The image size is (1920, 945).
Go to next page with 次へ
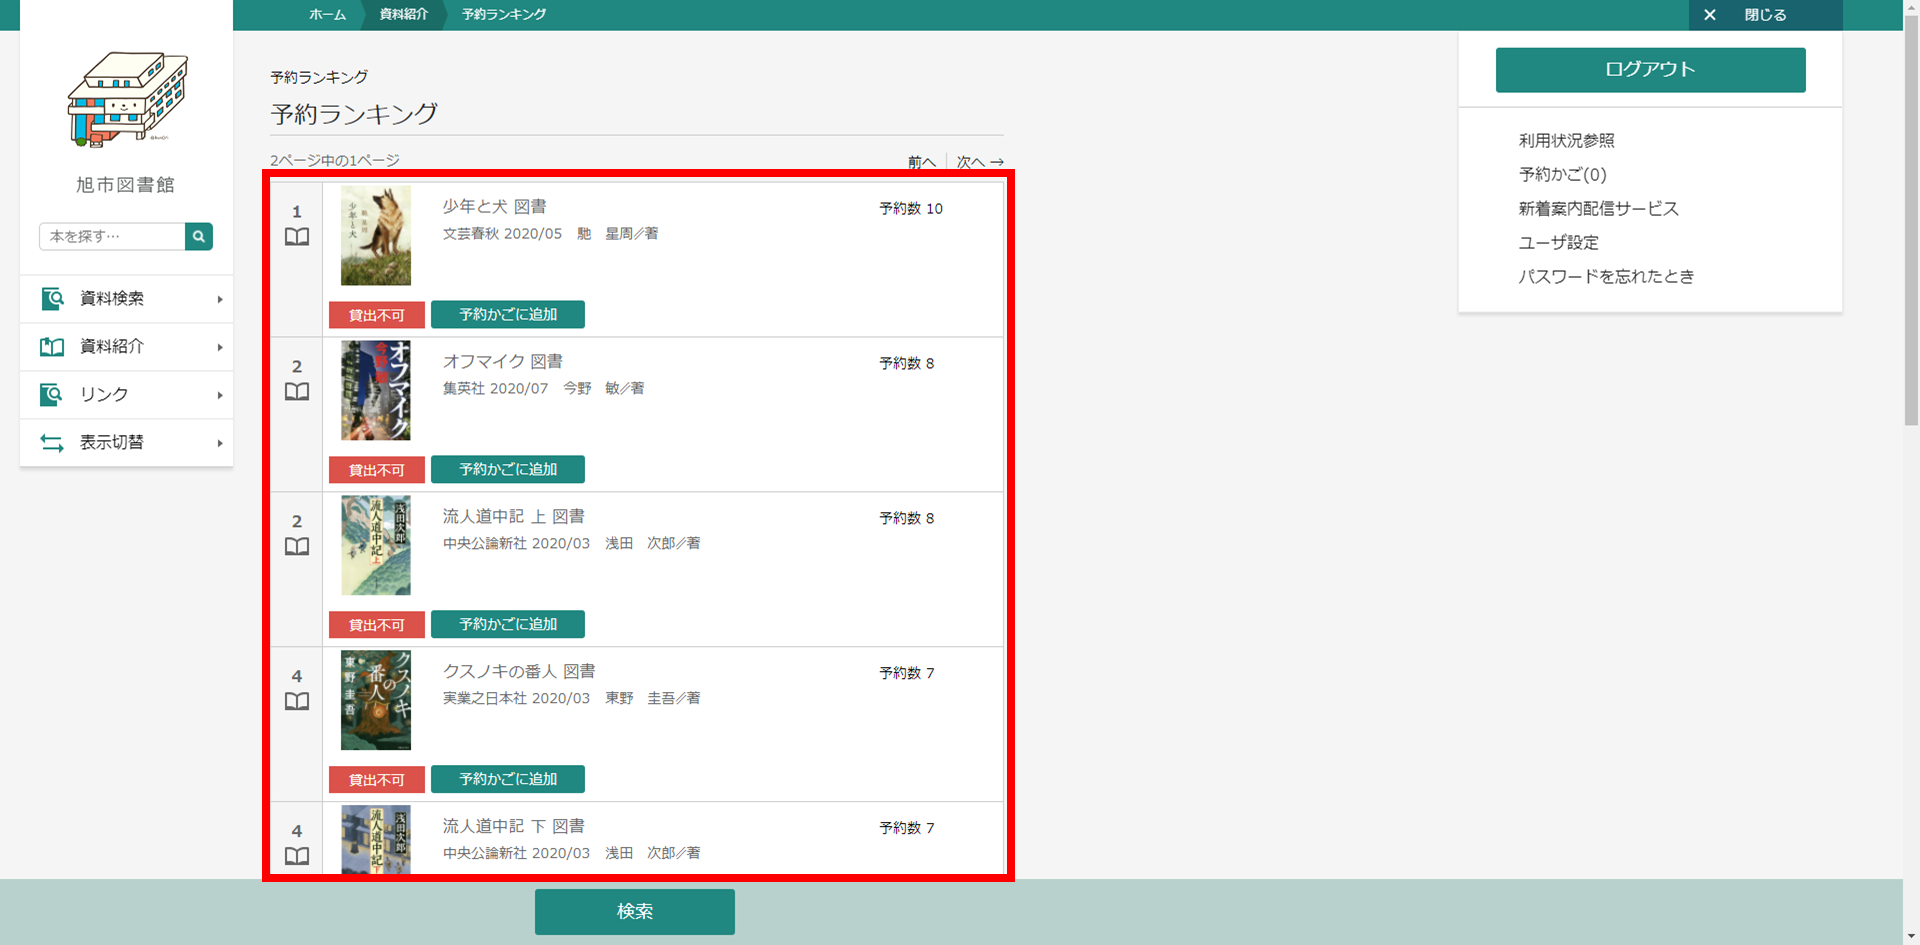979,162
